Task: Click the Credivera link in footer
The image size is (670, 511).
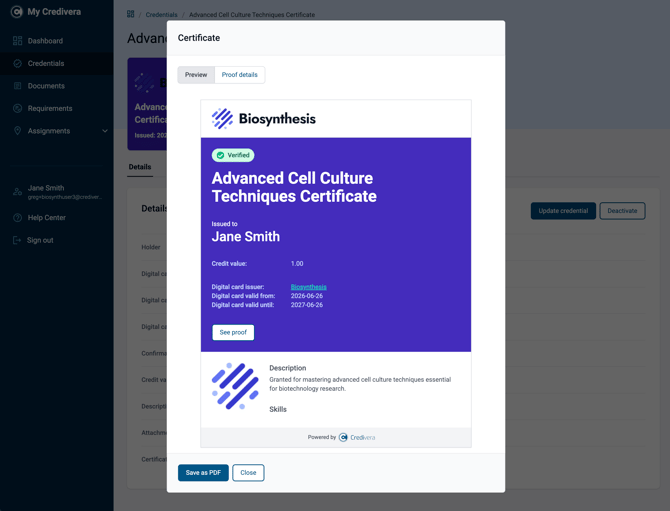Action: (363, 438)
